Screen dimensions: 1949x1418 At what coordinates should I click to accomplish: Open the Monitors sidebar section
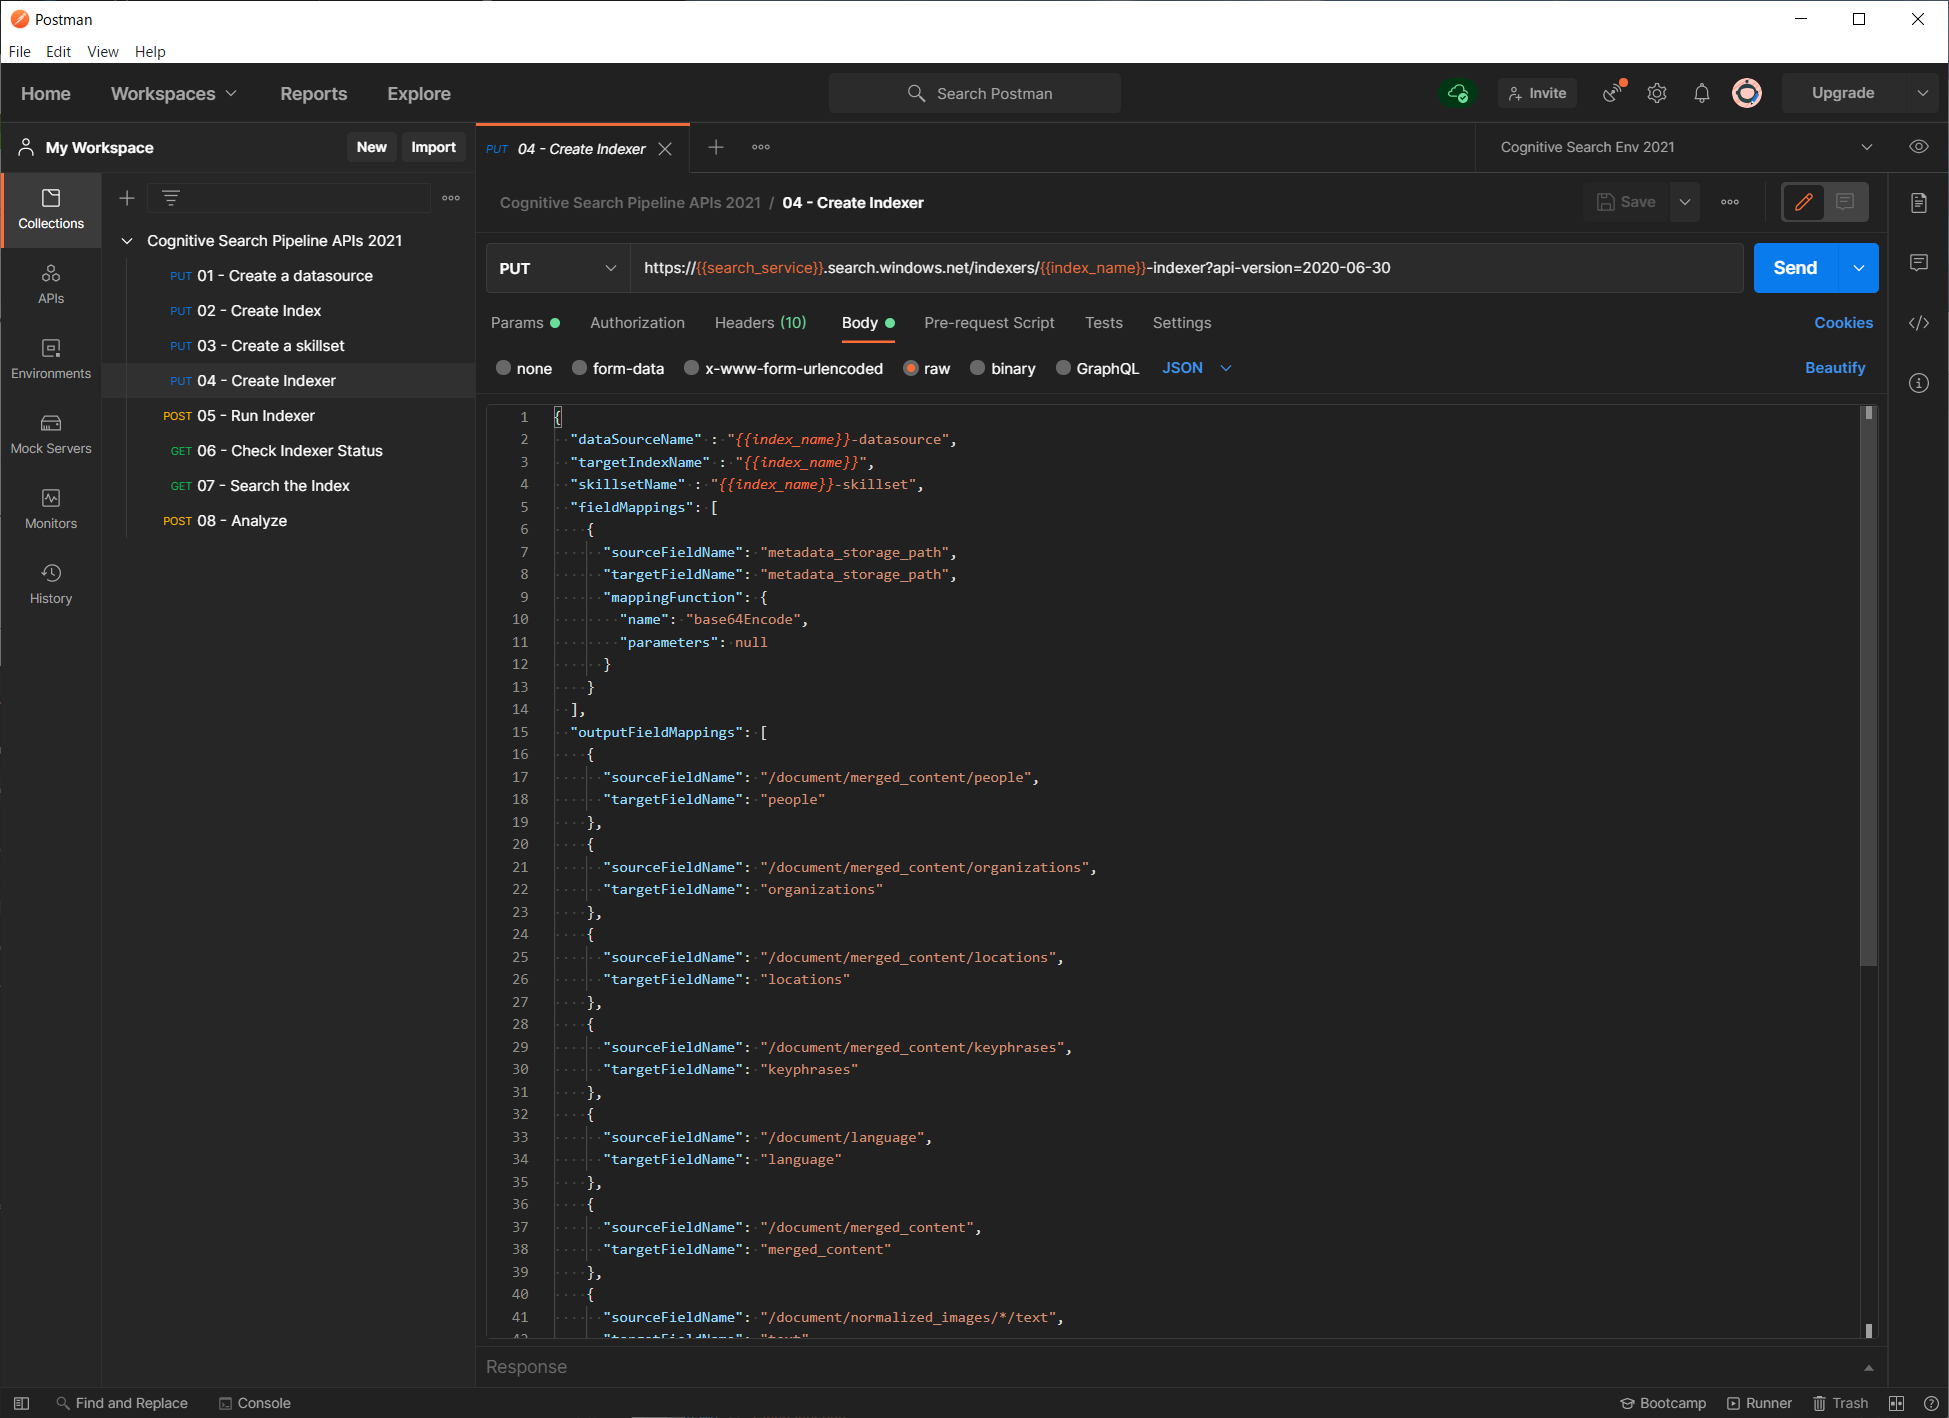[51, 509]
